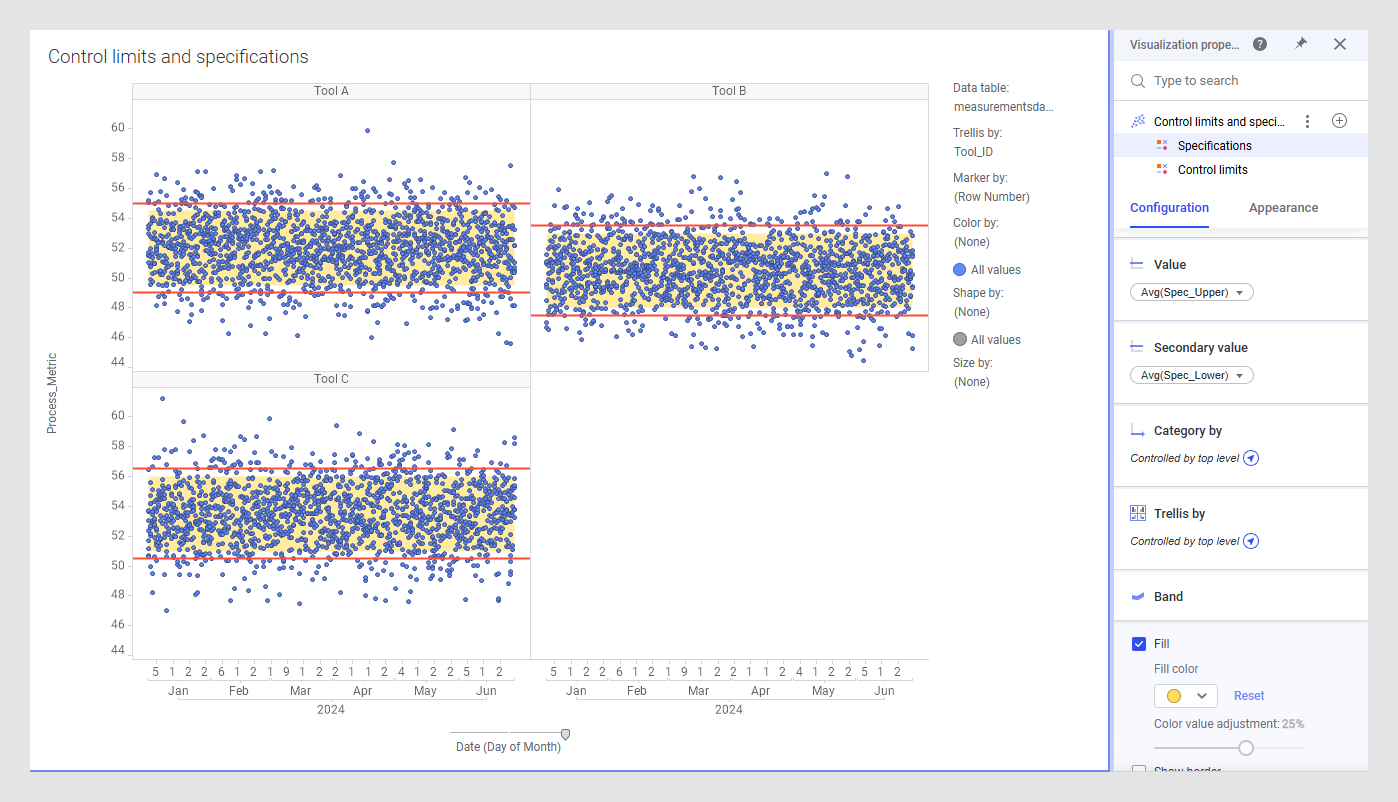The height and width of the screenshot is (802, 1398).
Task: Click Reset next to Fill color
Action: pyautogui.click(x=1249, y=696)
